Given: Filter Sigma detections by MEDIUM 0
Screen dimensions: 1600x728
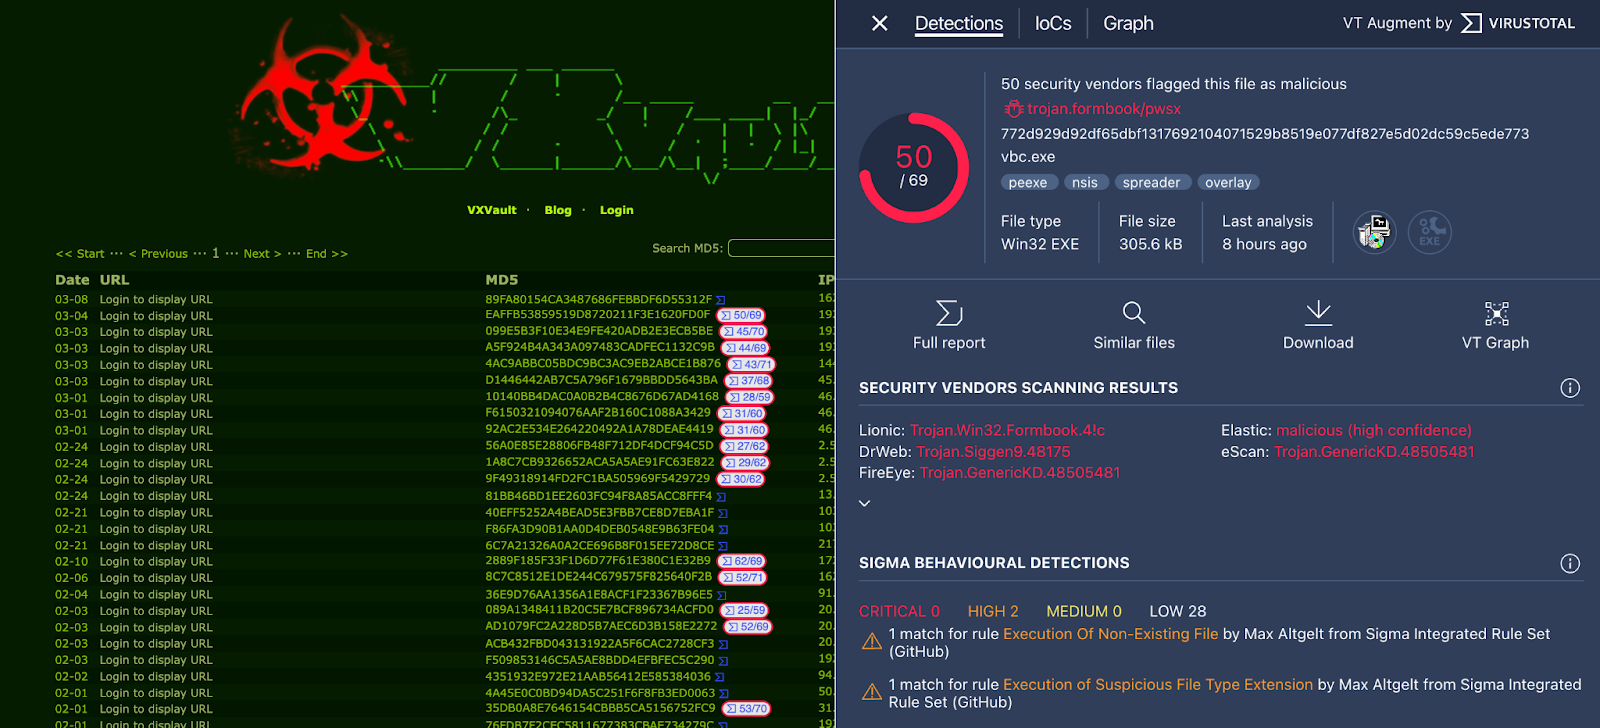Looking at the screenshot, I should (x=1084, y=611).
